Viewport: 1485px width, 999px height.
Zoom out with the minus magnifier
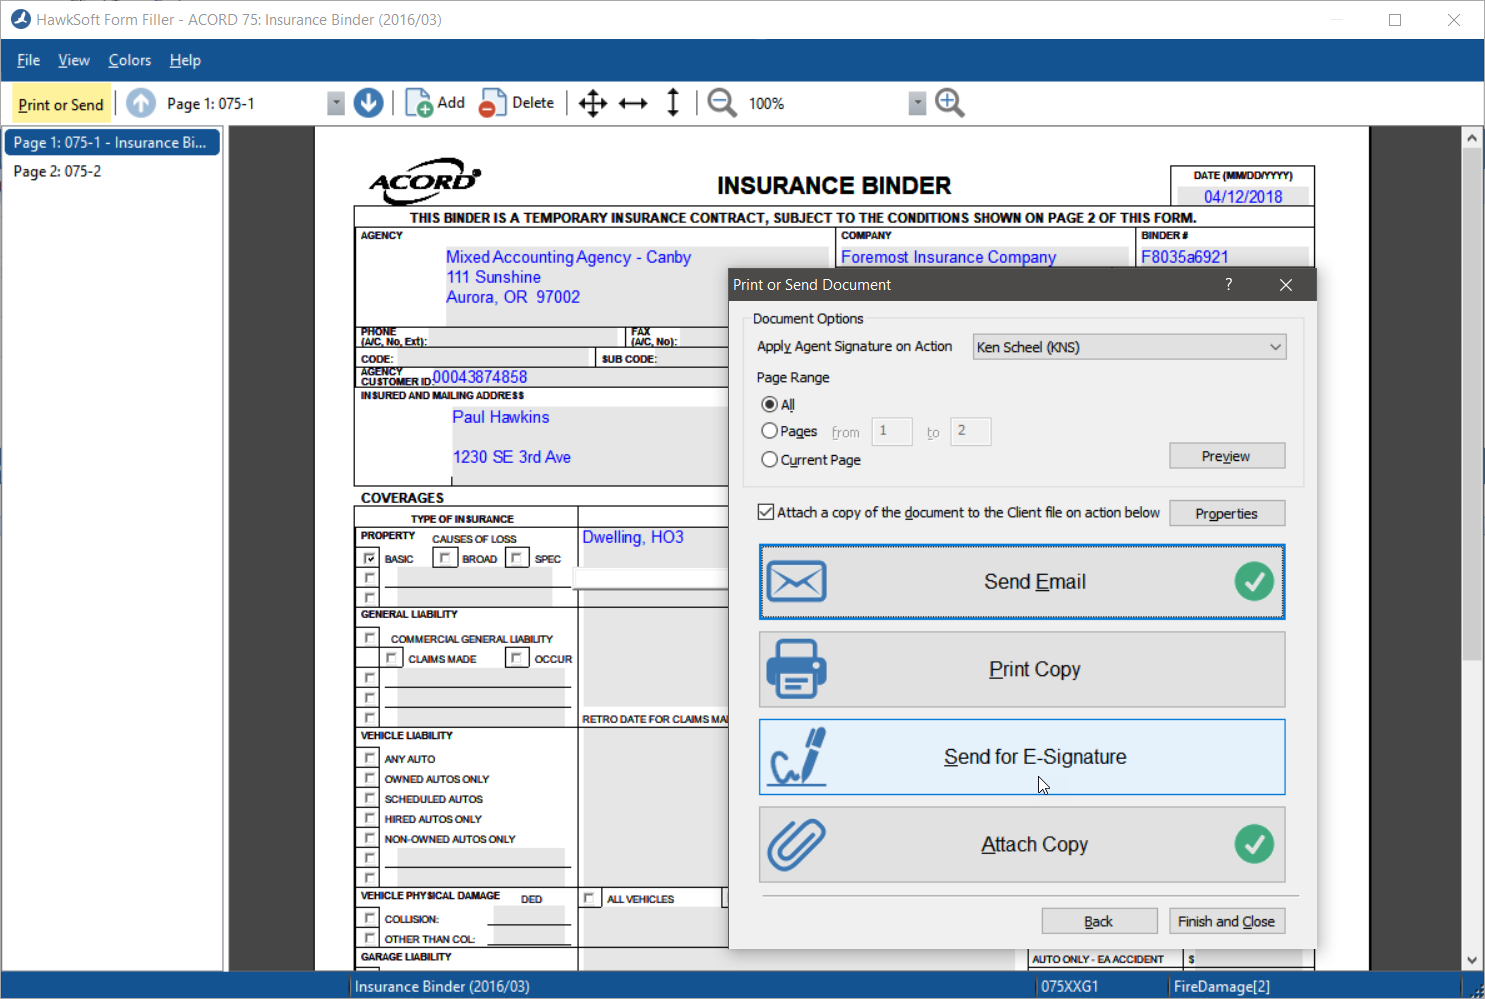[721, 103]
